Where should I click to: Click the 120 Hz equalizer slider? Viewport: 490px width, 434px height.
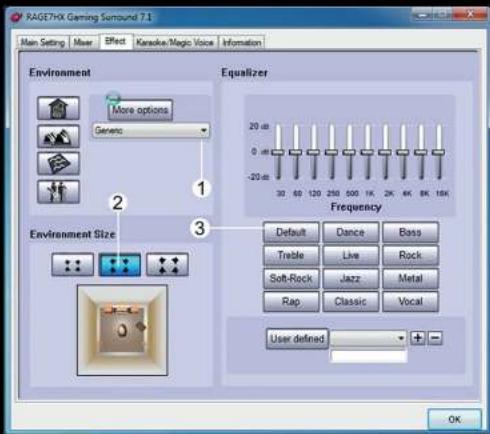click(x=314, y=152)
